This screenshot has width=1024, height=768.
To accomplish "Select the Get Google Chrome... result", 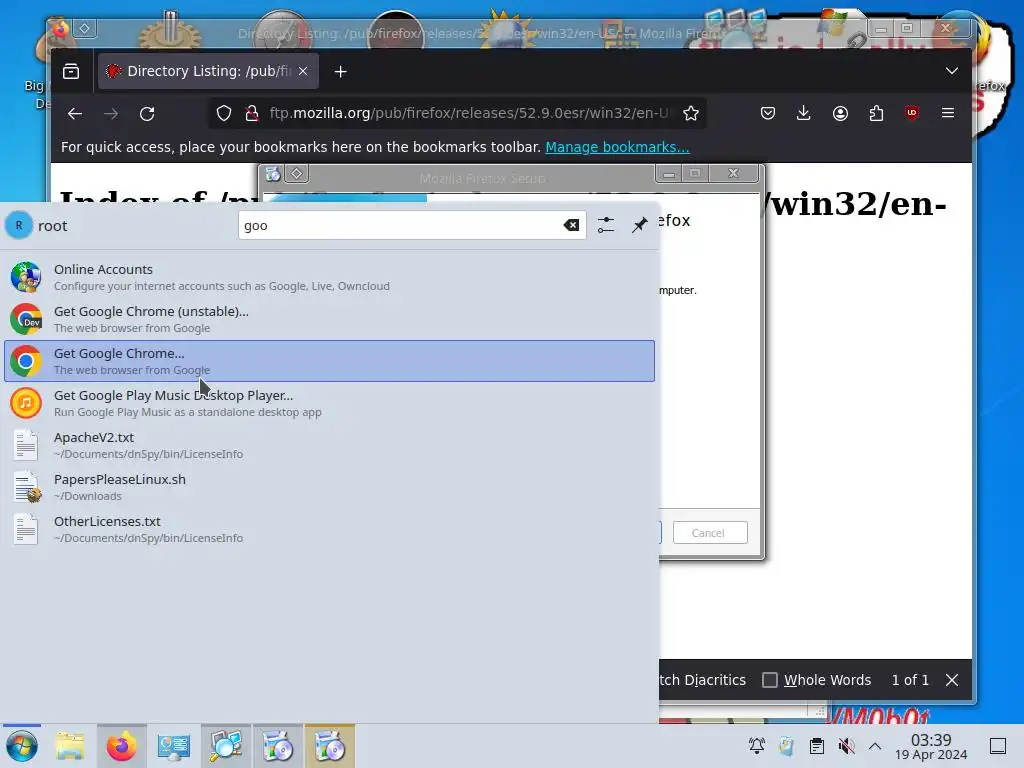I will [329, 360].
